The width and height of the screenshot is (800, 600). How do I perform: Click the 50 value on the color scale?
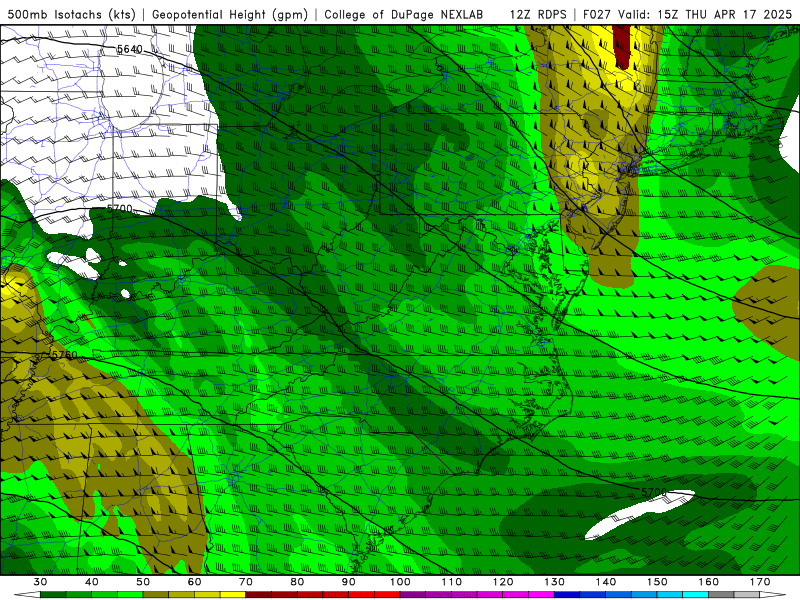click(x=143, y=582)
